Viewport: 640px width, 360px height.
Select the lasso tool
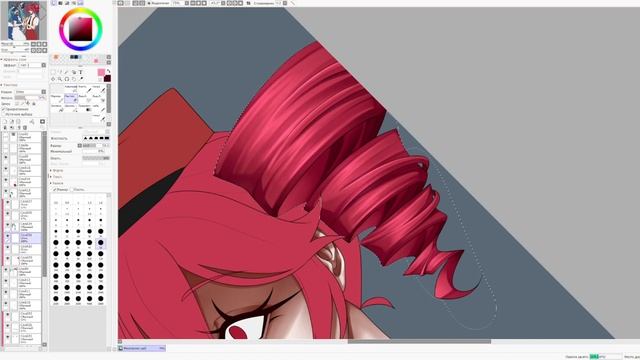coord(60,72)
